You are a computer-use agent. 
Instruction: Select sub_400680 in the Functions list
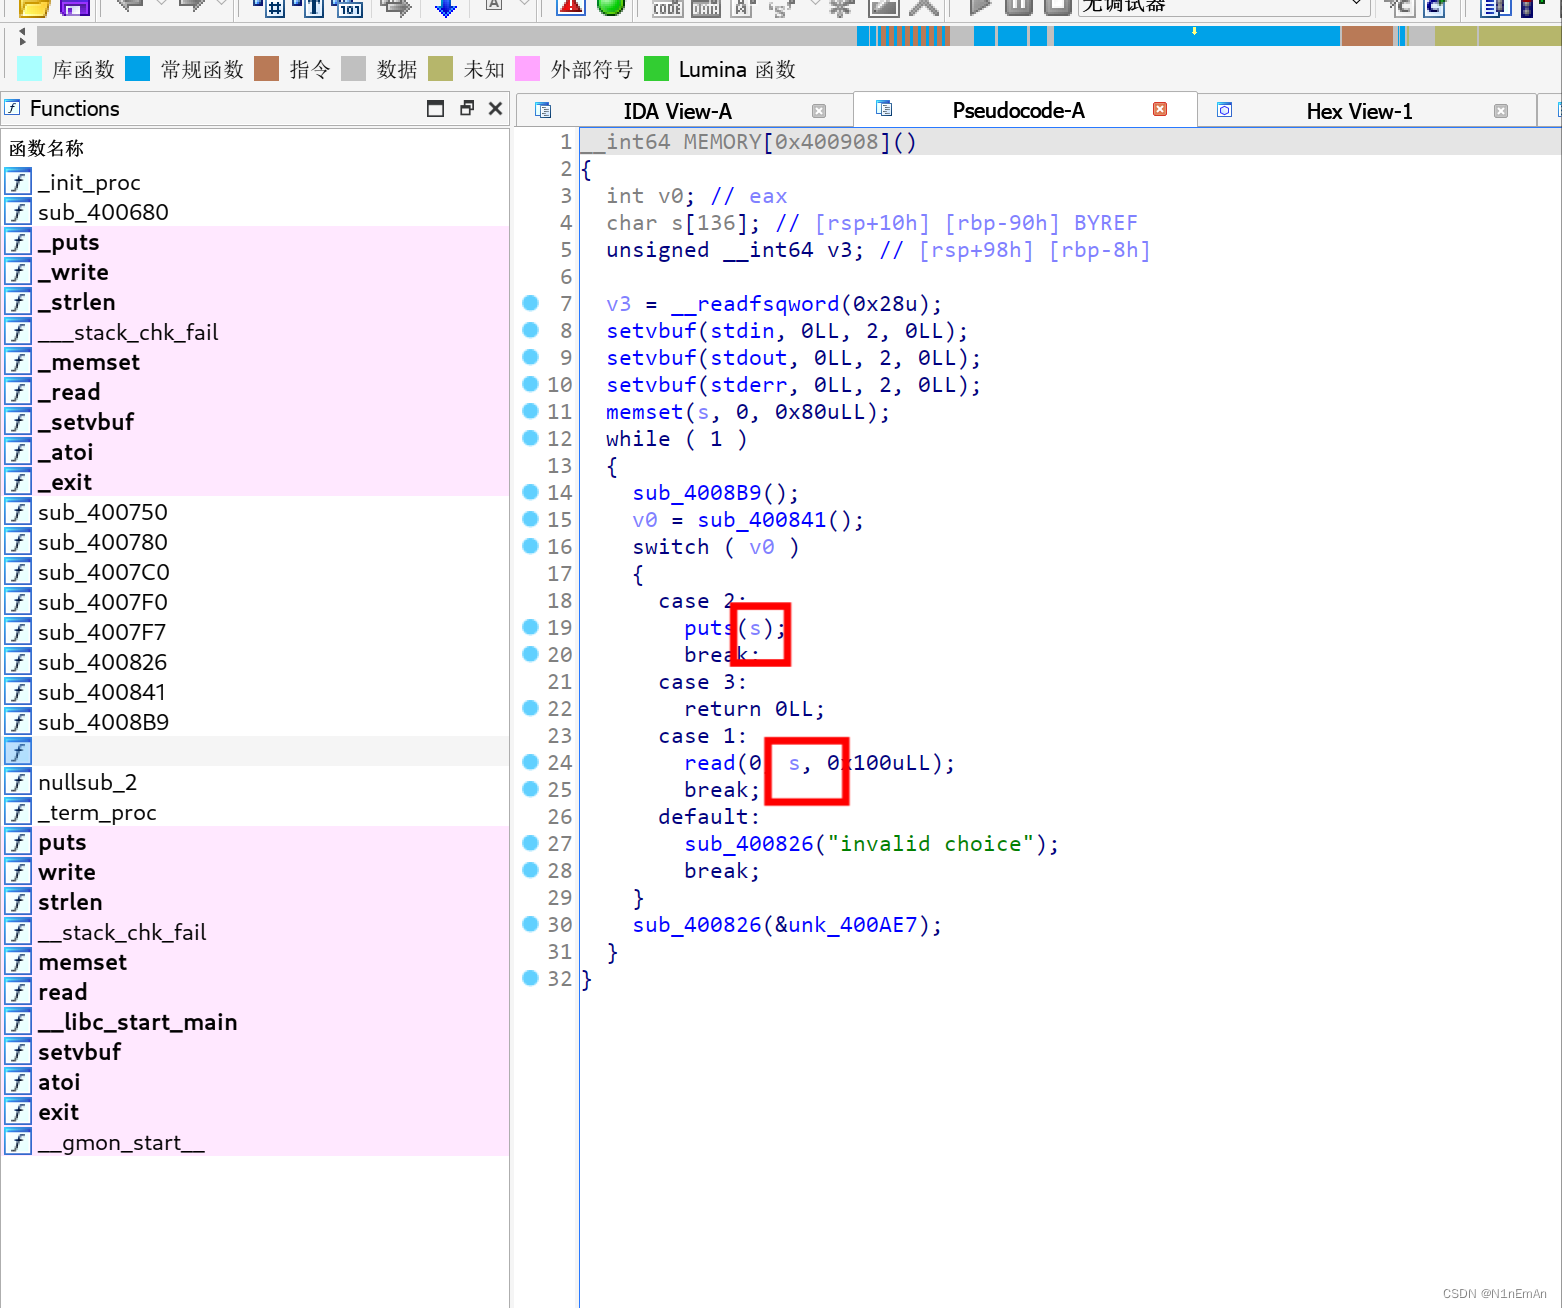click(x=255, y=212)
